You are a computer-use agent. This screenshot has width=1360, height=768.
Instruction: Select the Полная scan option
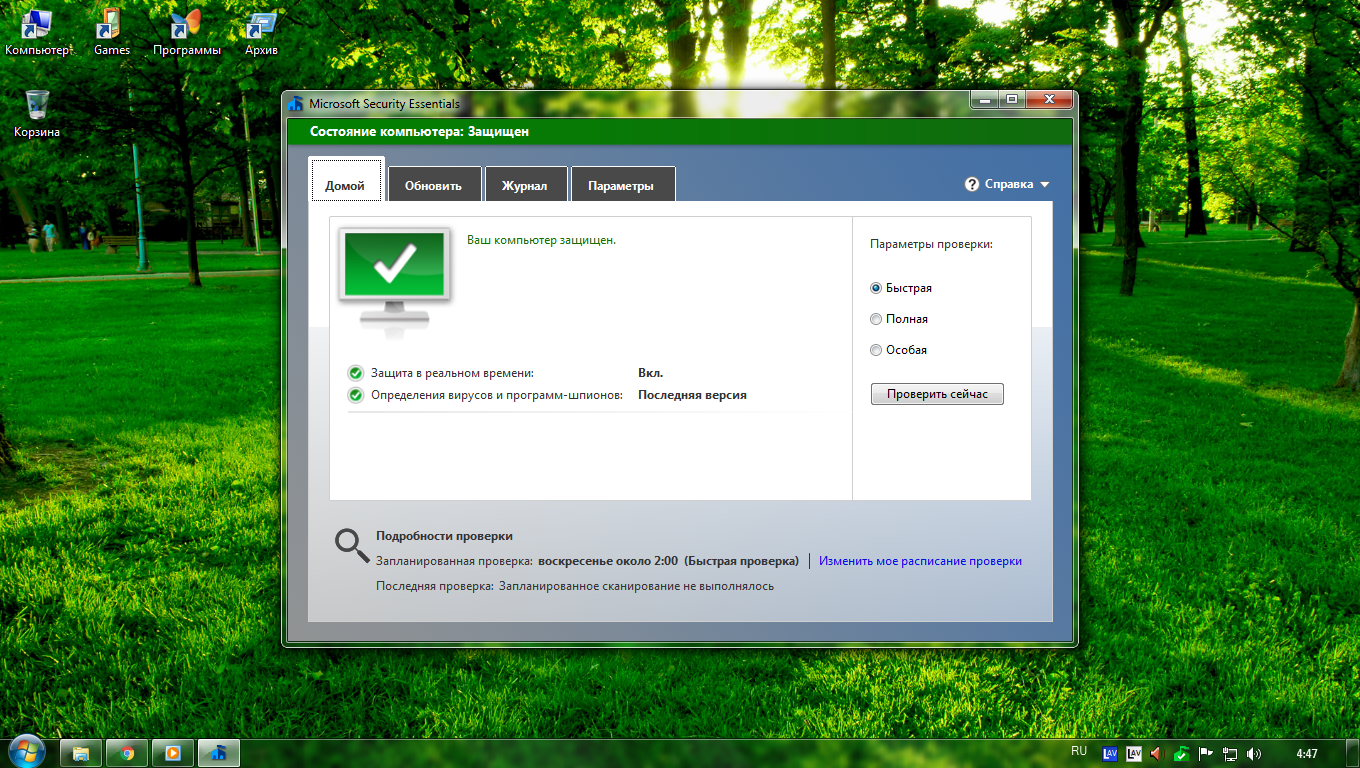pyautogui.click(x=899, y=319)
